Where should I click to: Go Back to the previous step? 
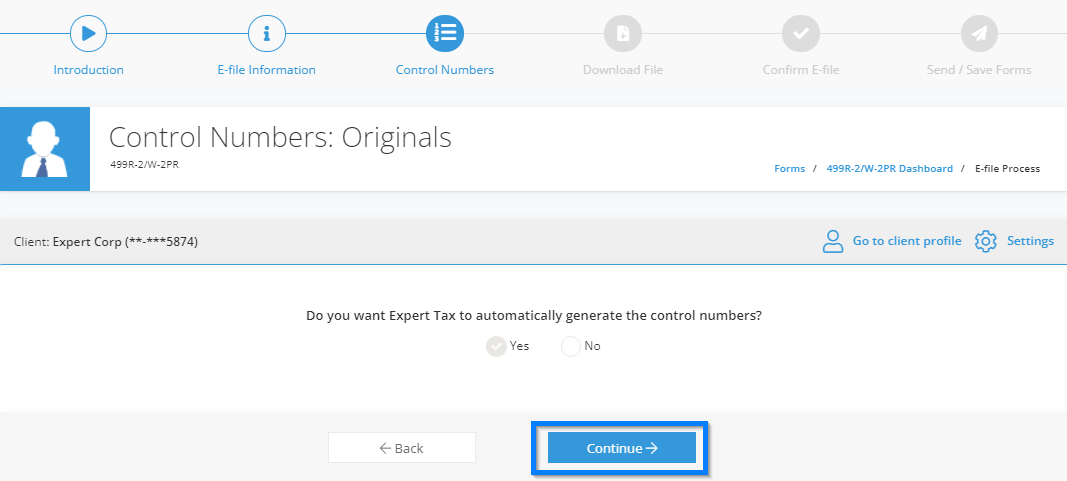(401, 448)
